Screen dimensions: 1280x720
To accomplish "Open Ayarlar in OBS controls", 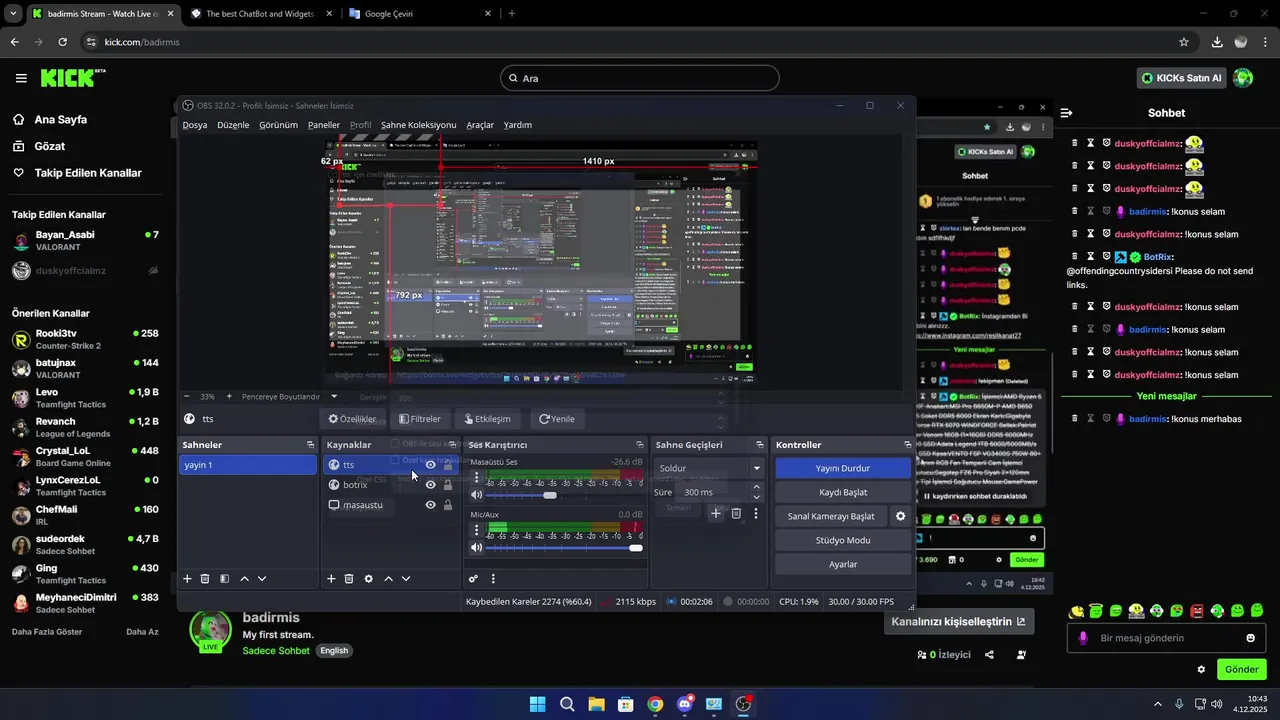I will click(x=843, y=564).
